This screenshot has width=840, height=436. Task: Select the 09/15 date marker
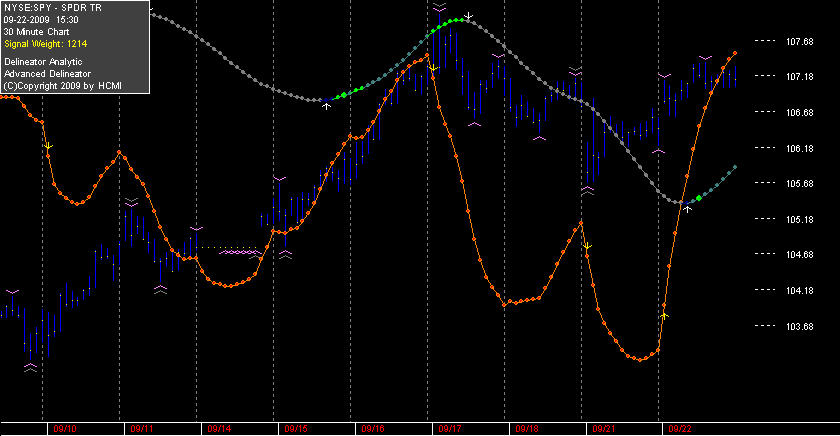pyautogui.click(x=296, y=429)
